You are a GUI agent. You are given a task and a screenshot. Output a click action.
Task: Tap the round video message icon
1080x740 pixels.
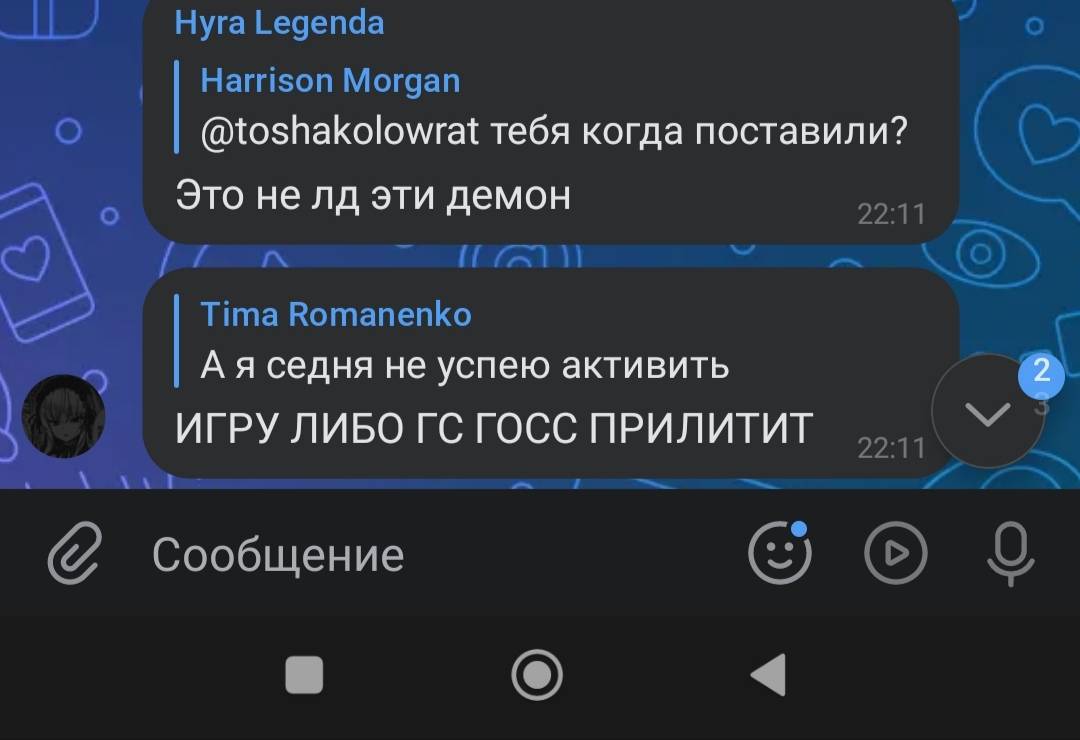[895, 553]
